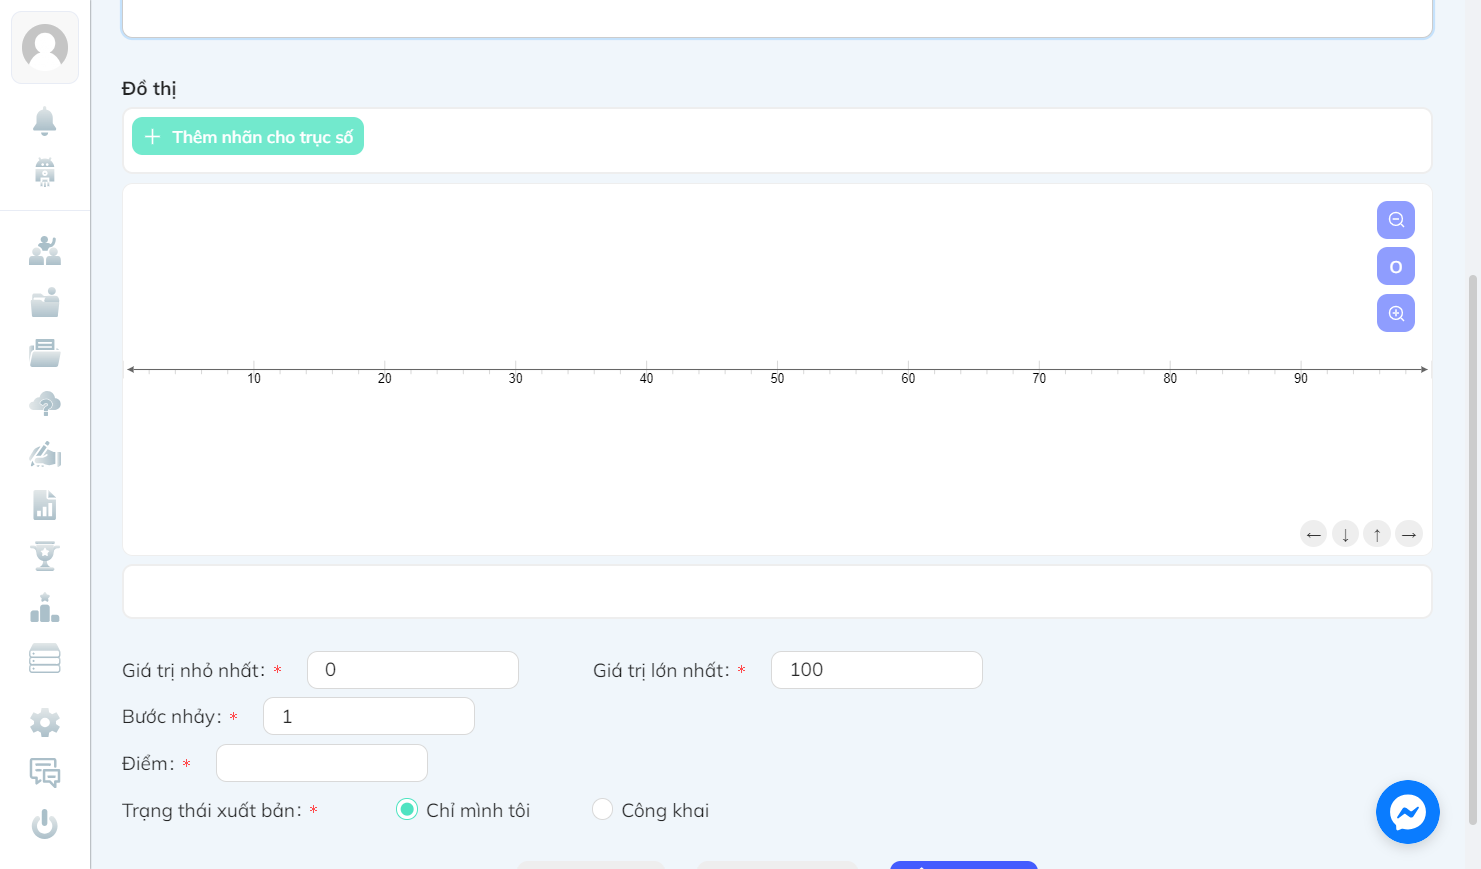Click the 30 tick label on number line

coord(516,379)
